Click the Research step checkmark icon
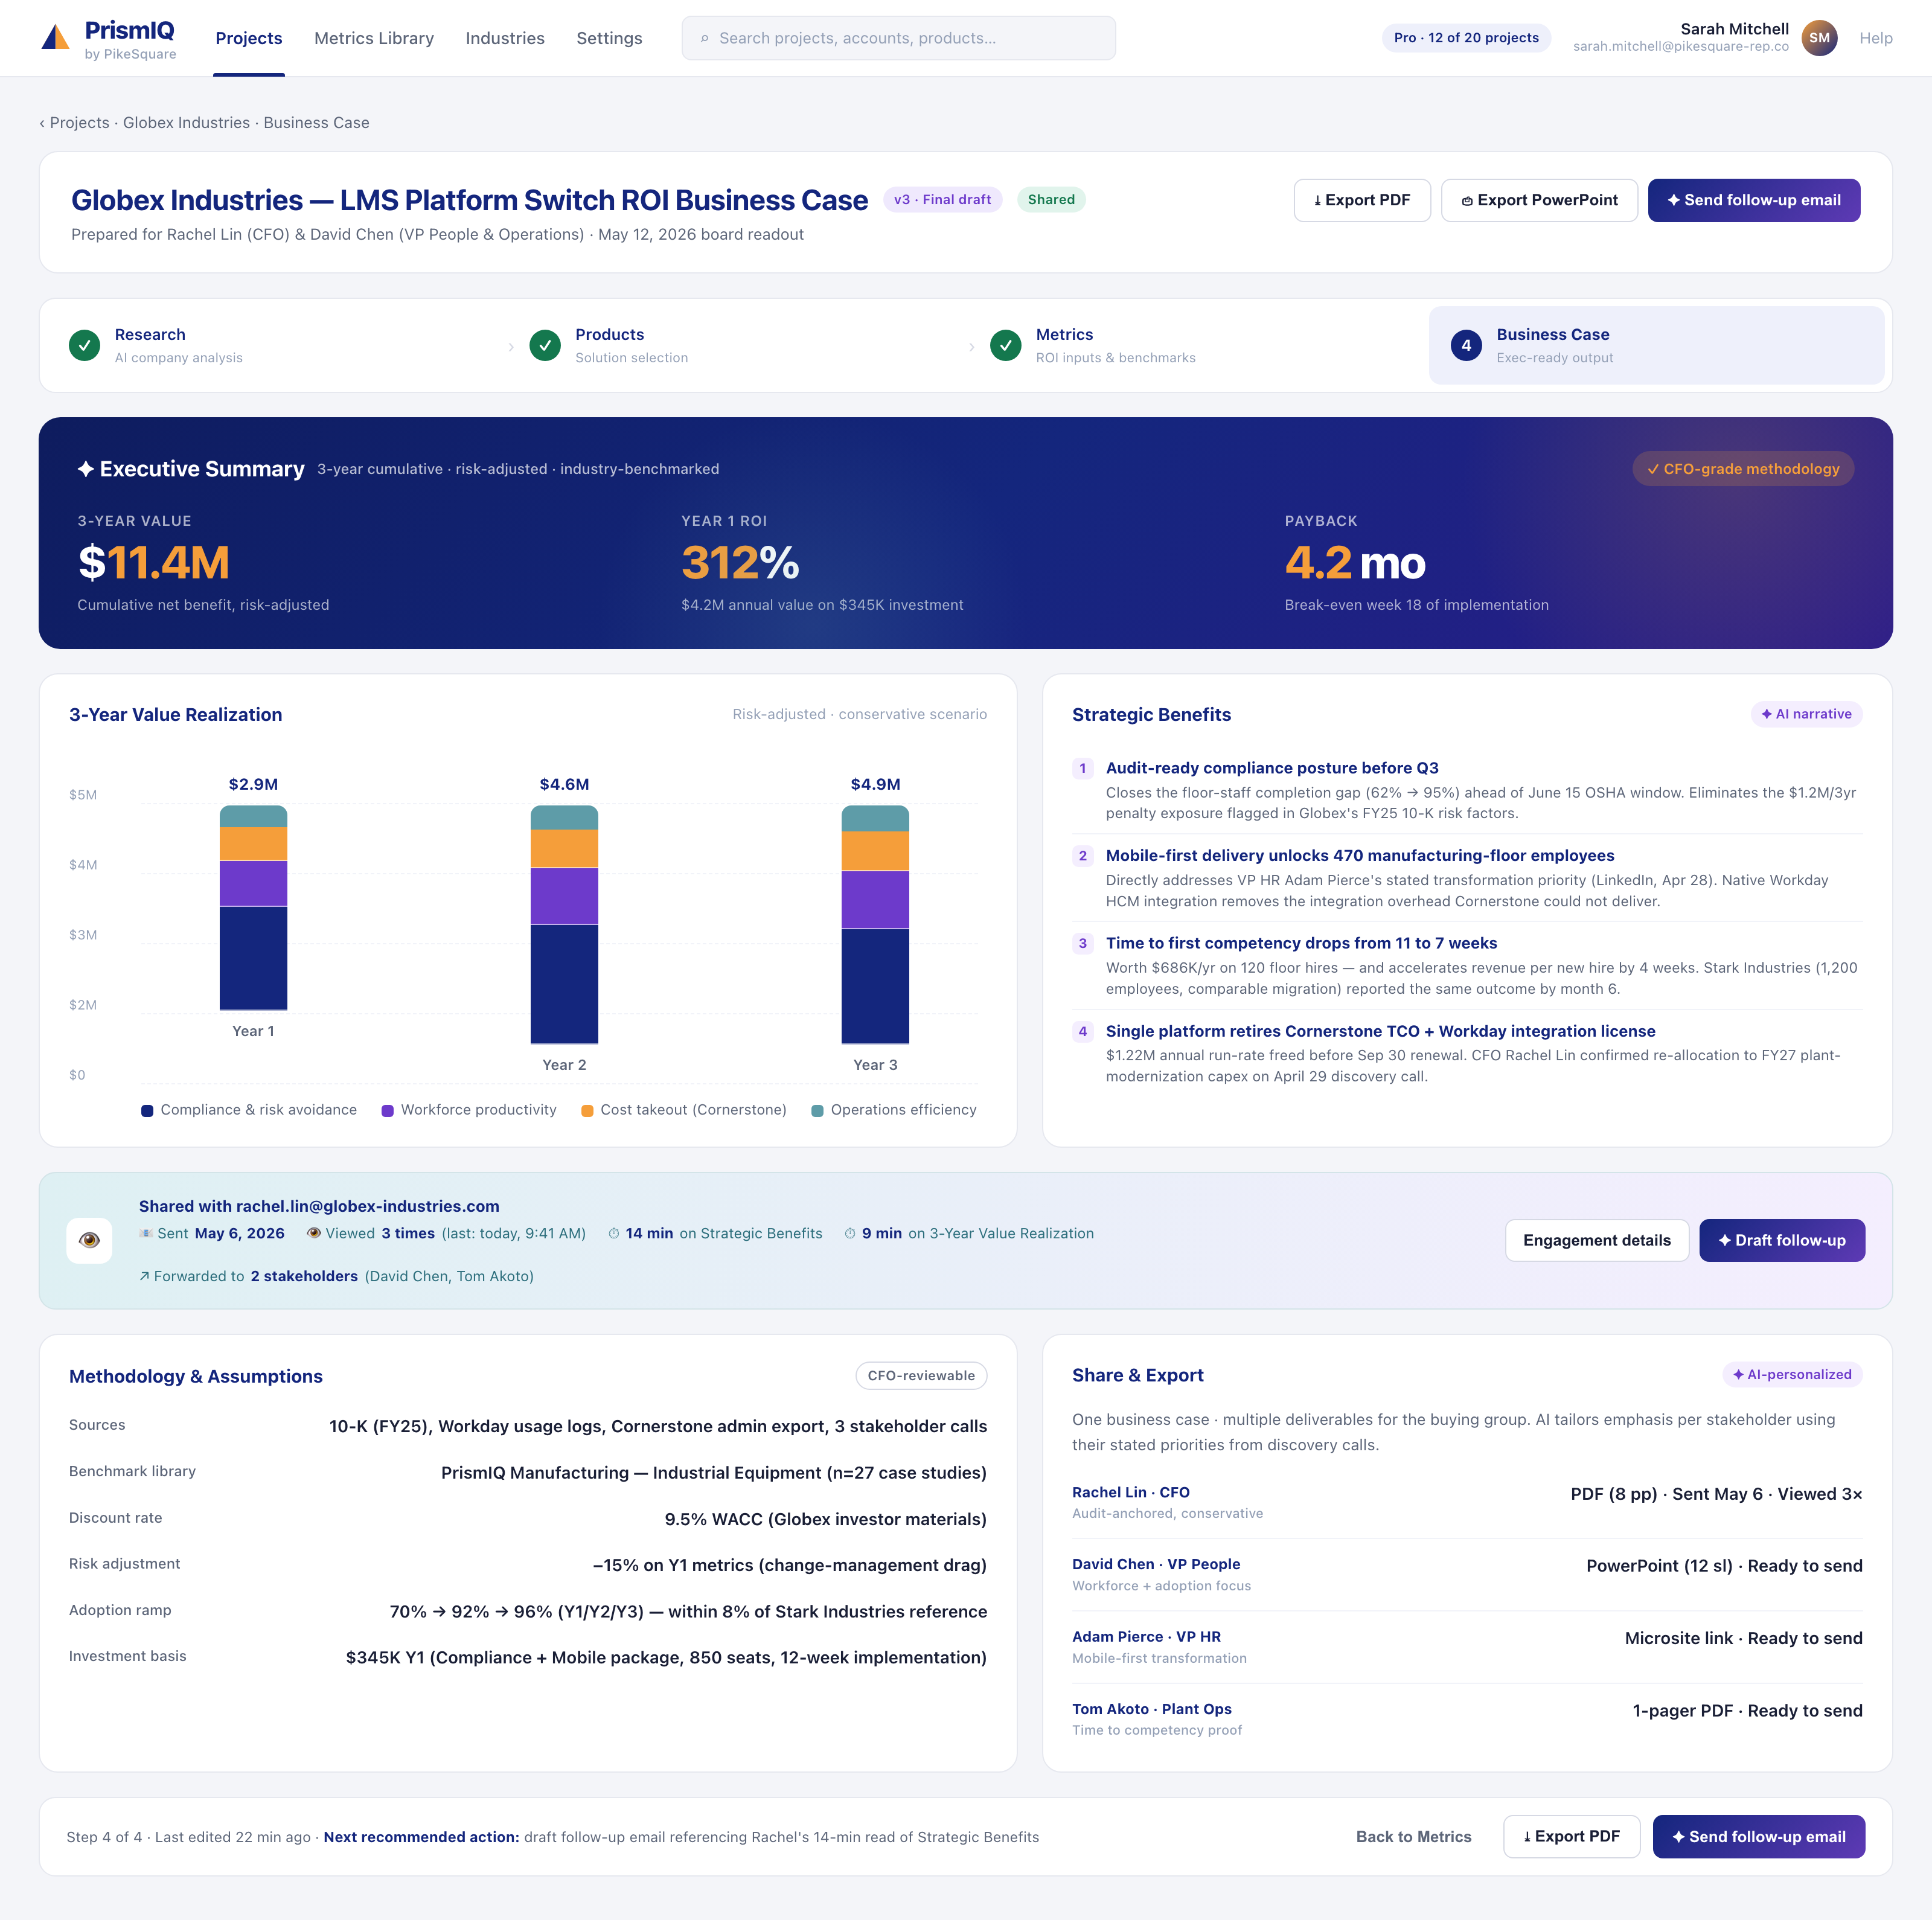 coord(85,345)
